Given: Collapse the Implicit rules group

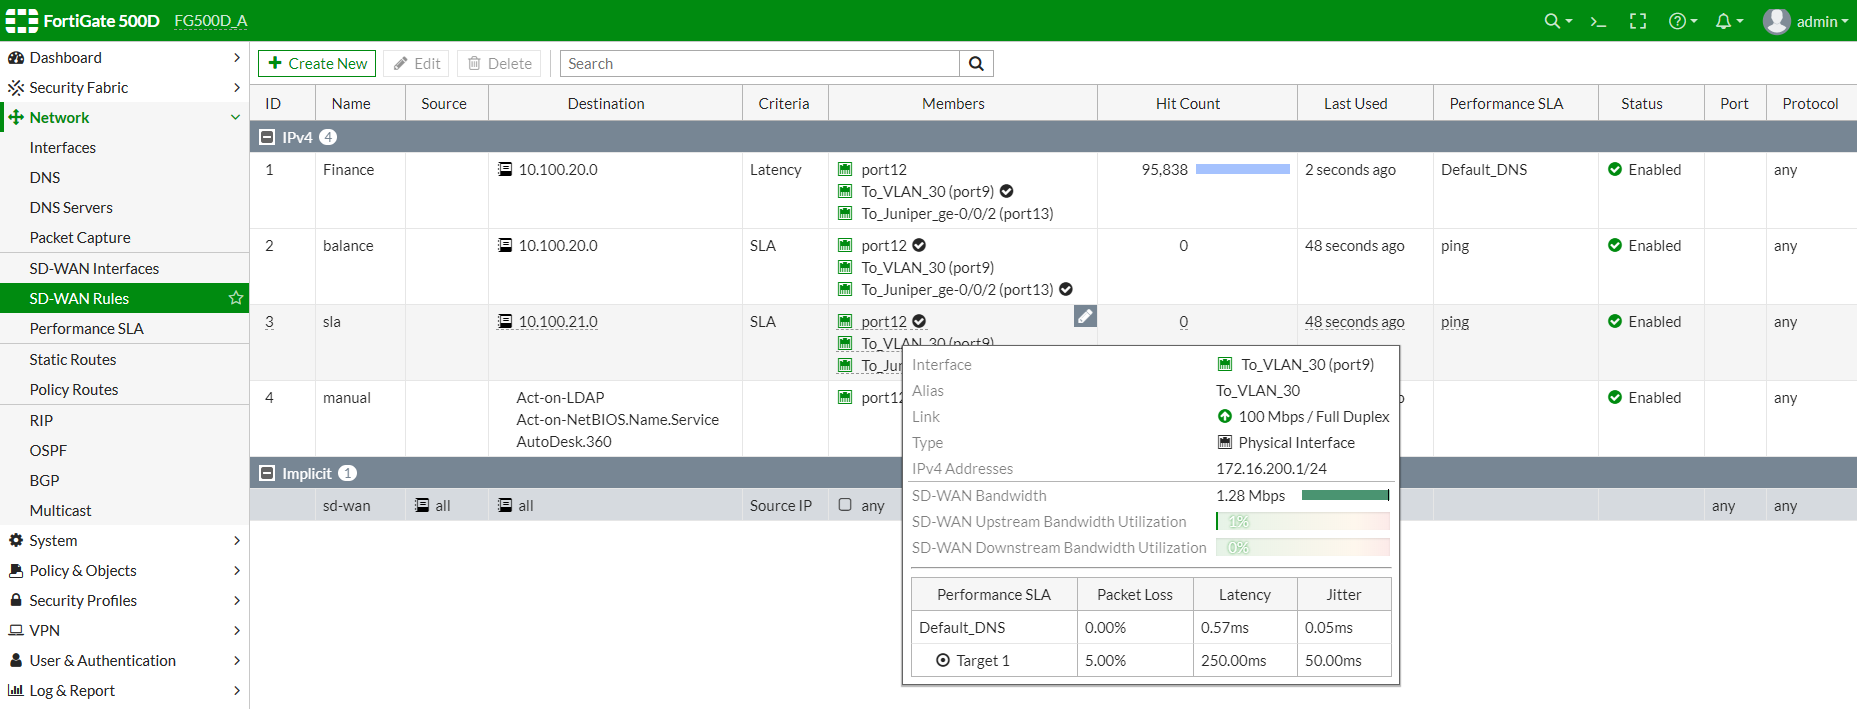Looking at the screenshot, I should 267,473.
